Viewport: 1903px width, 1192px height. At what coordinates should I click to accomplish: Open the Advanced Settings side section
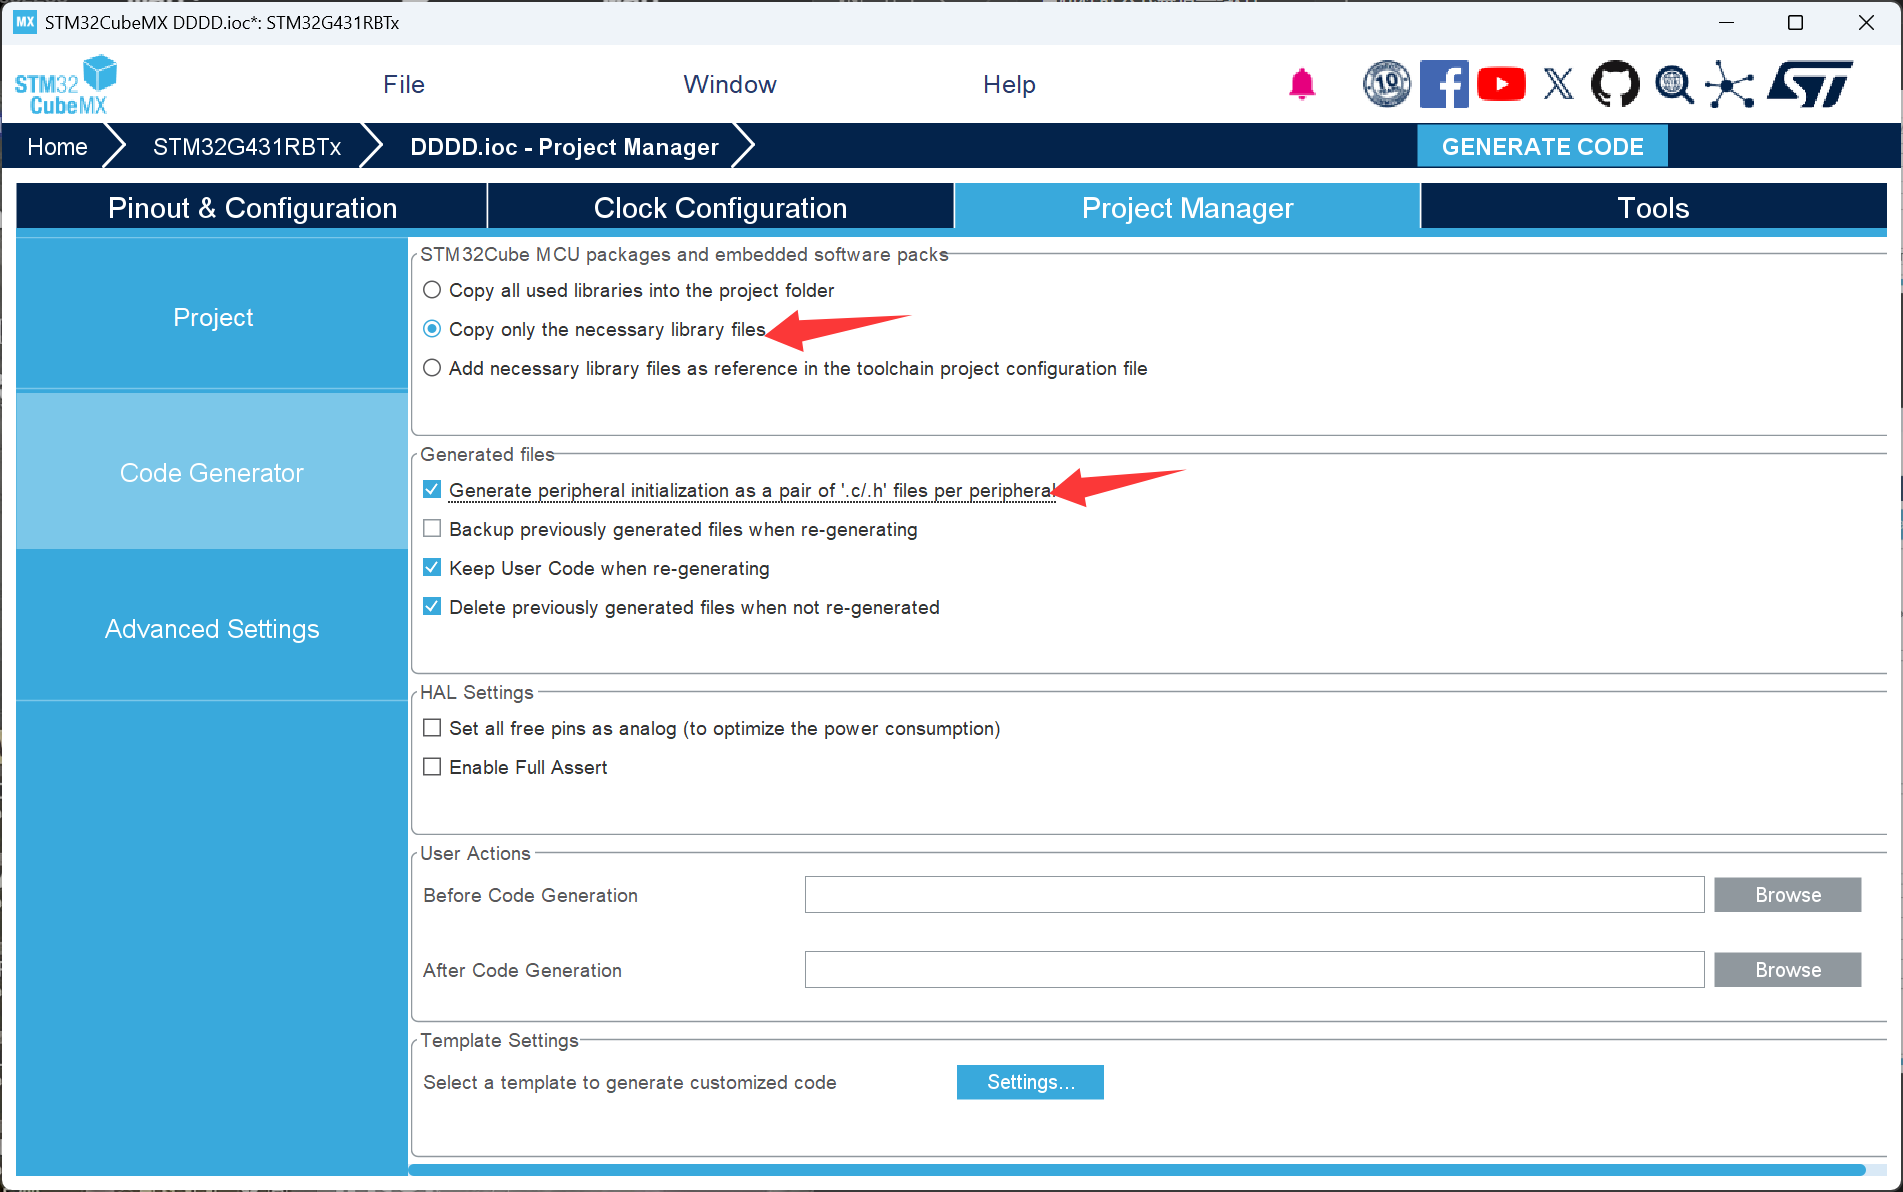212,628
